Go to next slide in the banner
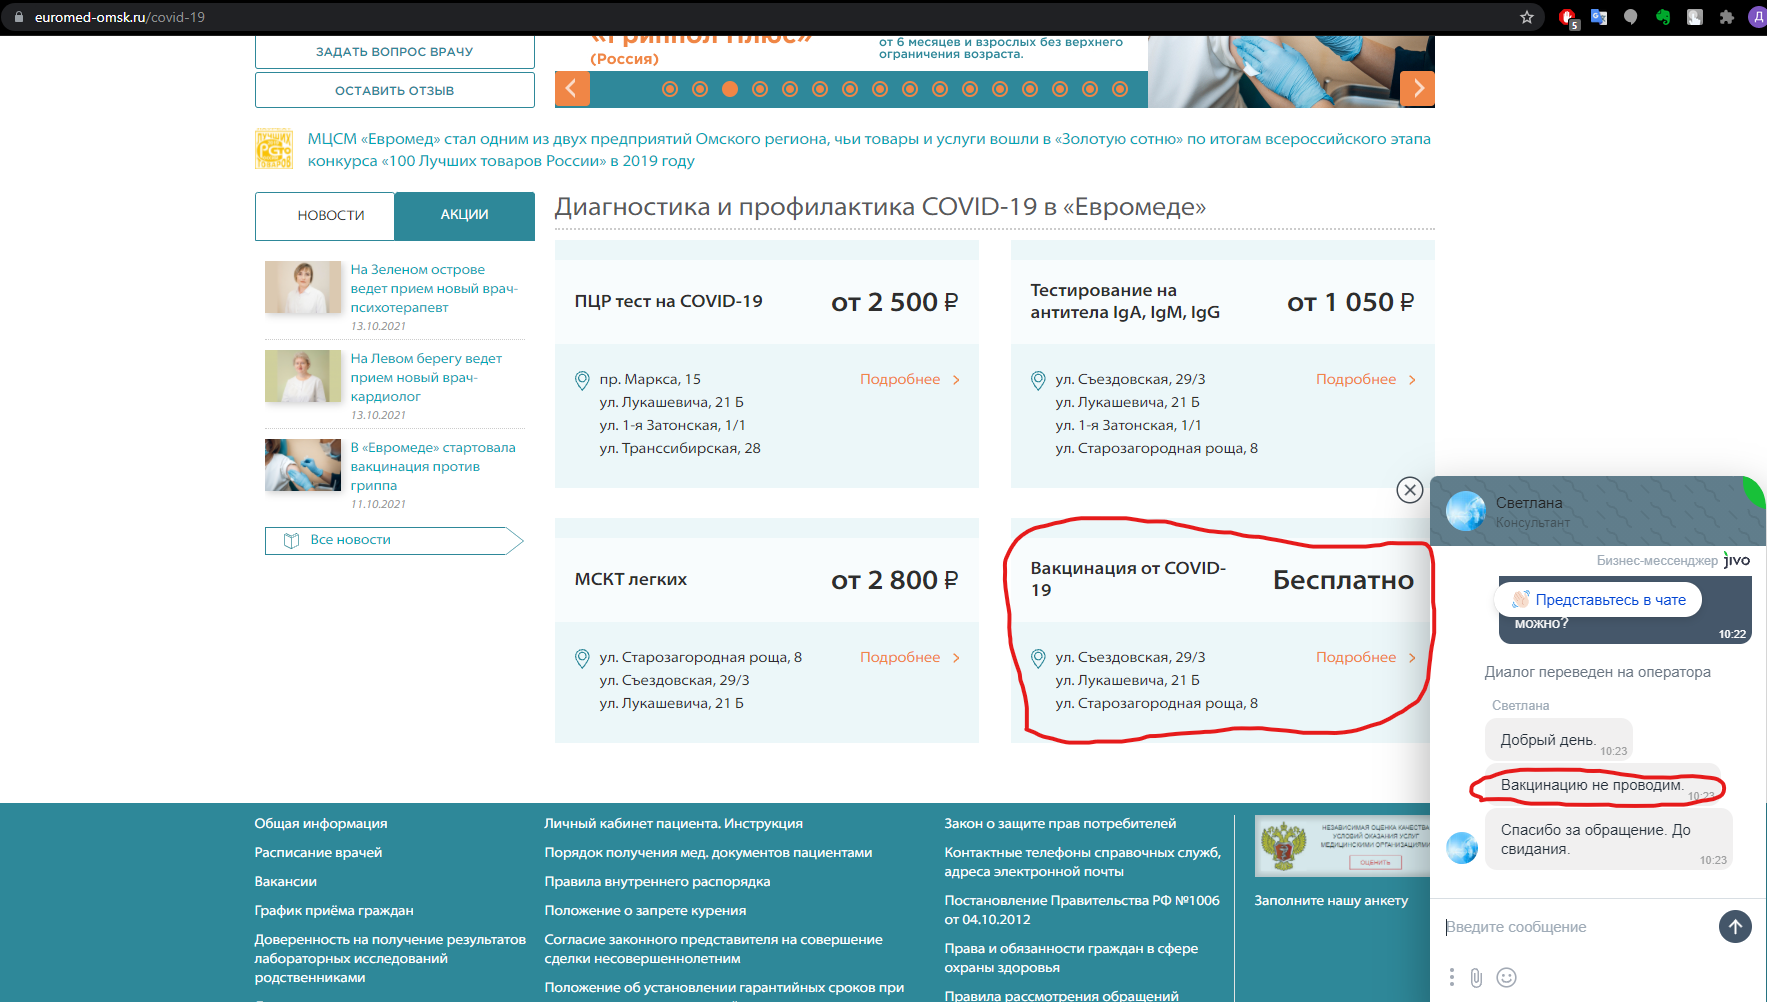 pos(1418,89)
